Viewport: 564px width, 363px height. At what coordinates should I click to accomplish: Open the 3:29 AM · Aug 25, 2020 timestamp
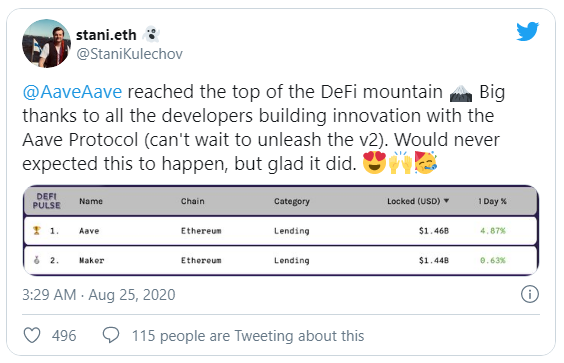[99, 295]
